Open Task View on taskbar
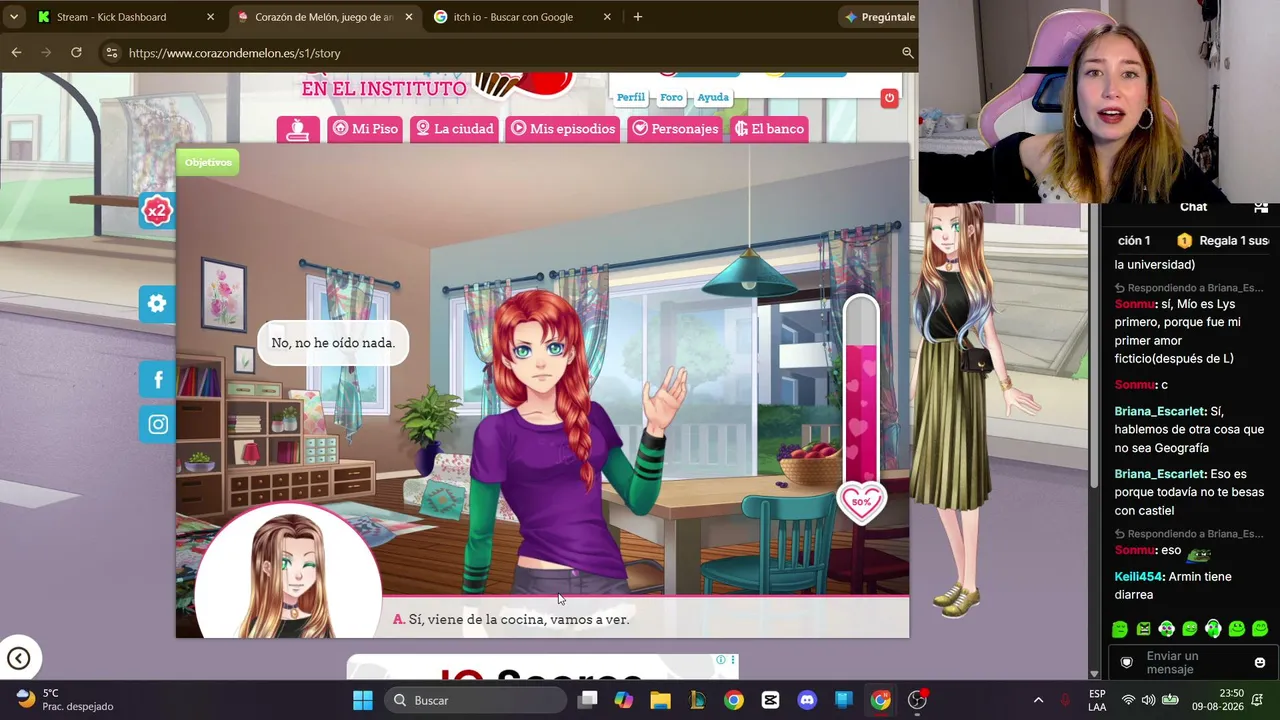The height and width of the screenshot is (720, 1280). [587, 700]
